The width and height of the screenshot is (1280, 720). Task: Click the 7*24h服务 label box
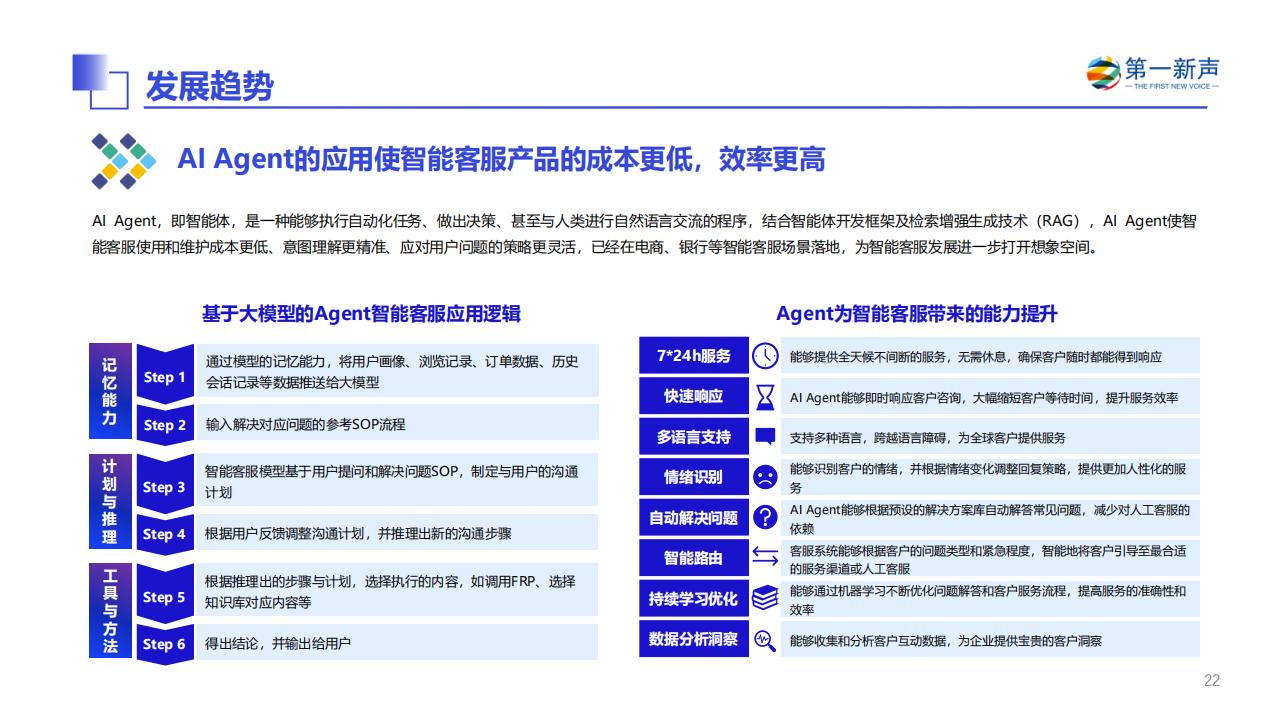(x=694, y=356)
